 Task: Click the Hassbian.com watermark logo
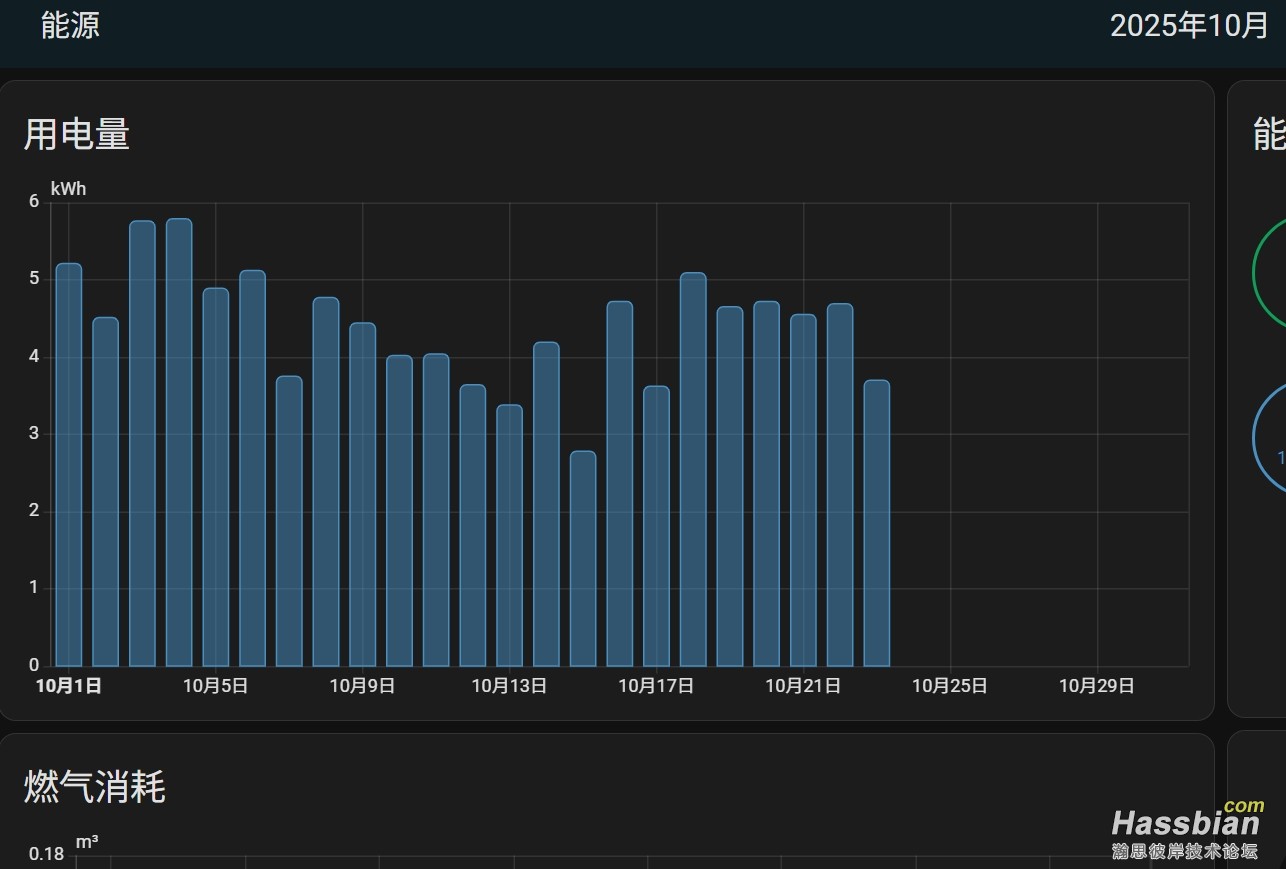click(x=1186, y=830)
